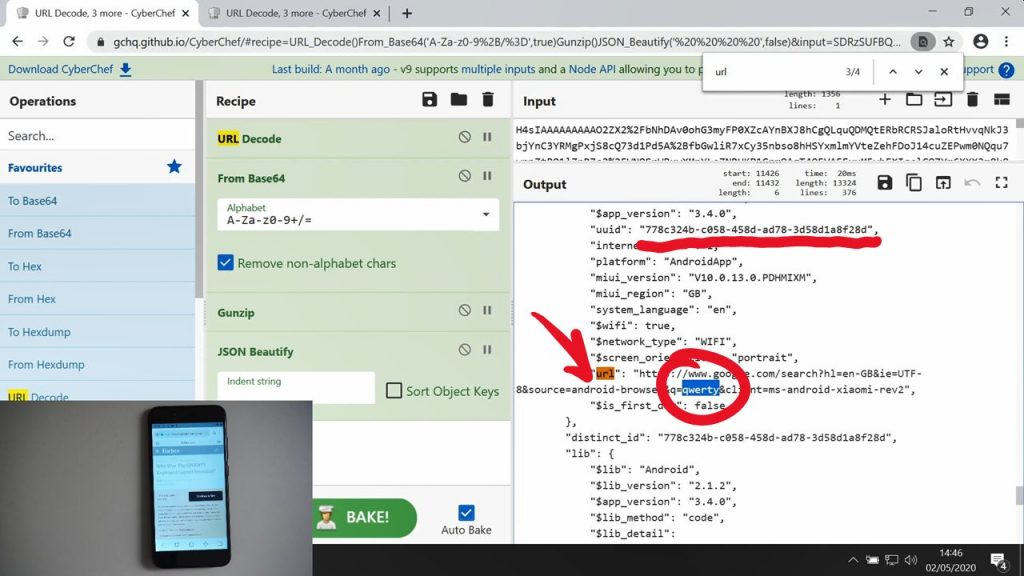Click the BAKE! button
The height and width of the screenshot is (576, 1024).
[x=364, y=517]
